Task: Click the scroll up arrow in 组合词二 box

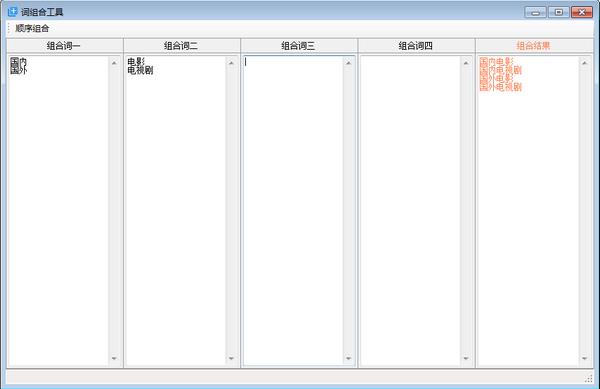Action: [x=231, y=63]
